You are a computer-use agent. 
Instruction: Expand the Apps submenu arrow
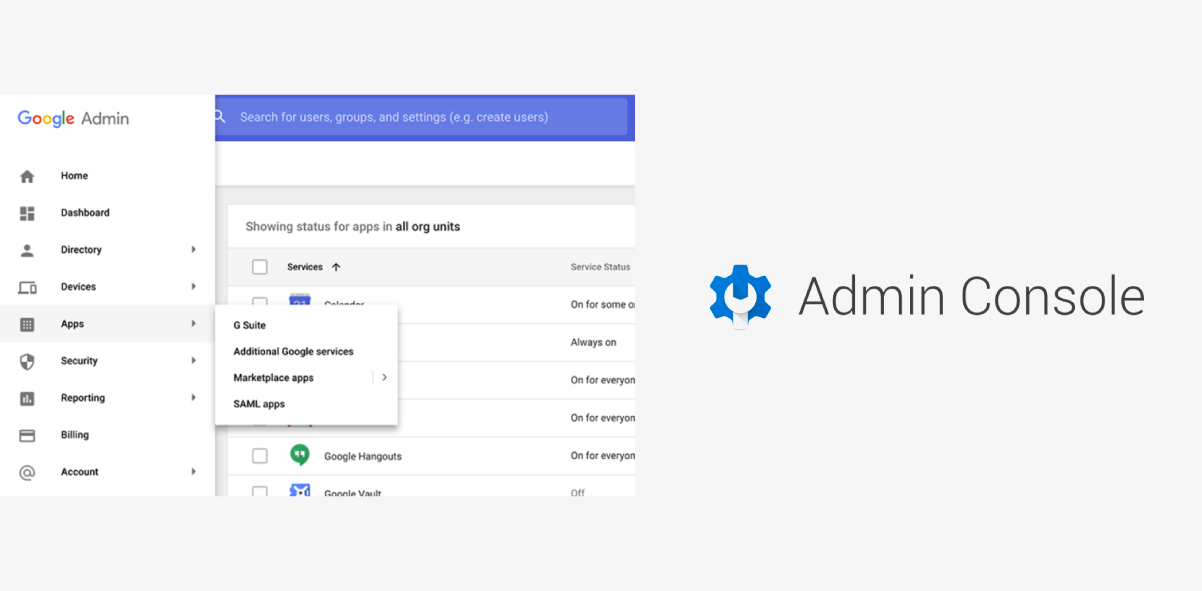194,323
